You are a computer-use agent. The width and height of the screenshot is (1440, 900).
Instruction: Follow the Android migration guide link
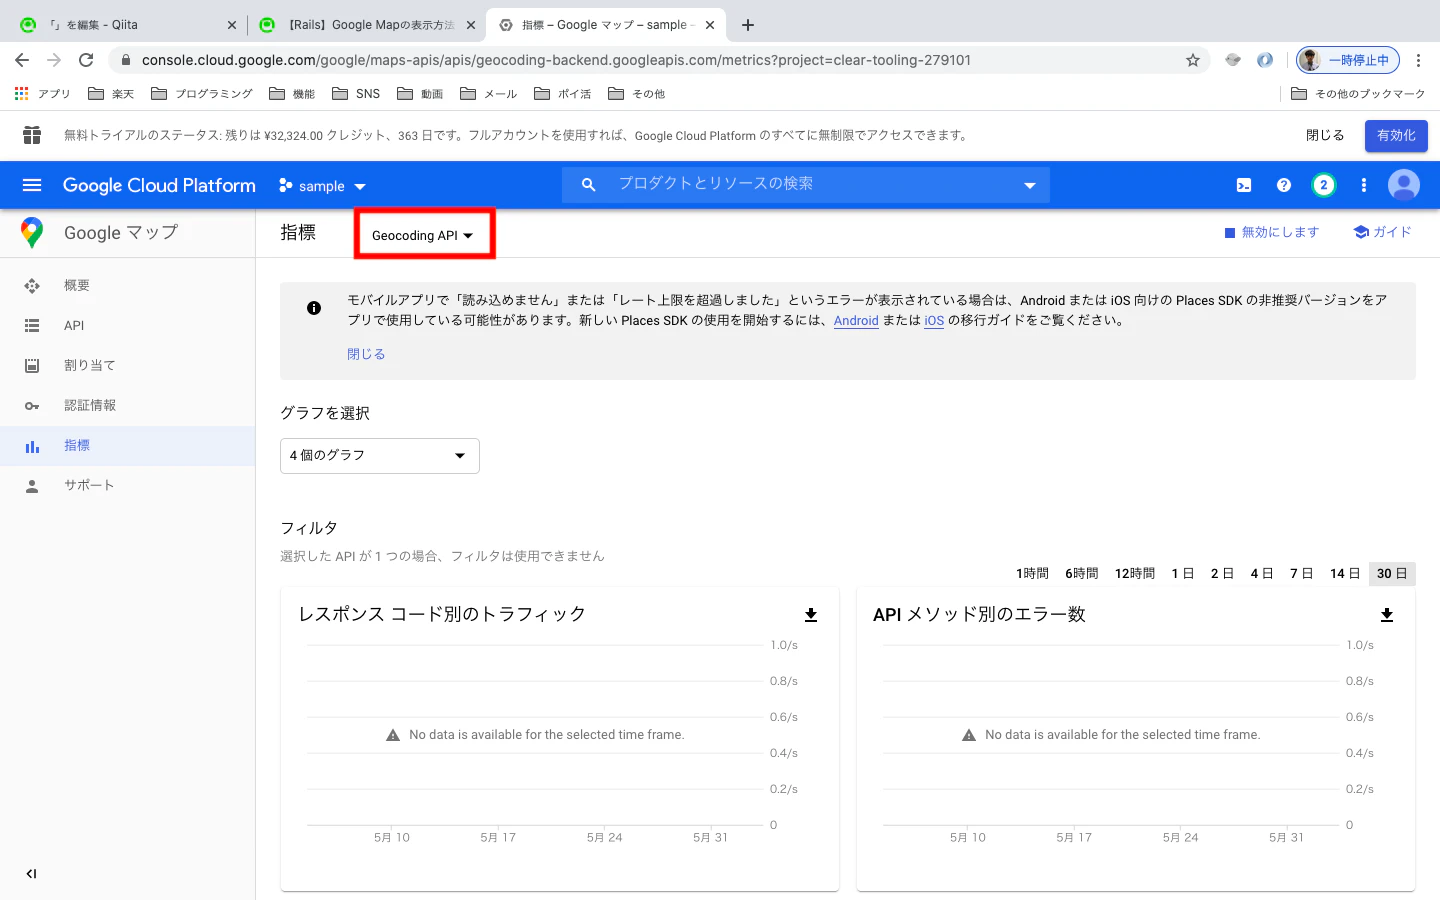856,321
